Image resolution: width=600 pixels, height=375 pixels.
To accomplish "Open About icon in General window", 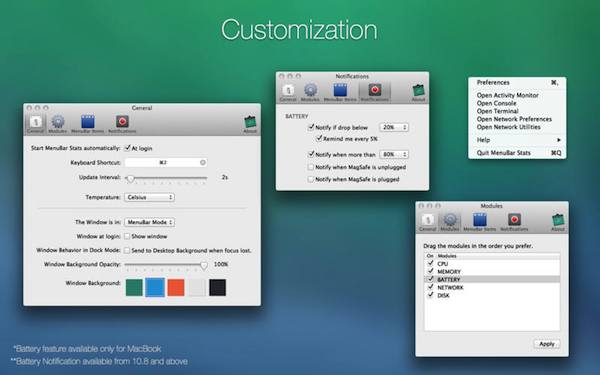I will pos(250,122).
